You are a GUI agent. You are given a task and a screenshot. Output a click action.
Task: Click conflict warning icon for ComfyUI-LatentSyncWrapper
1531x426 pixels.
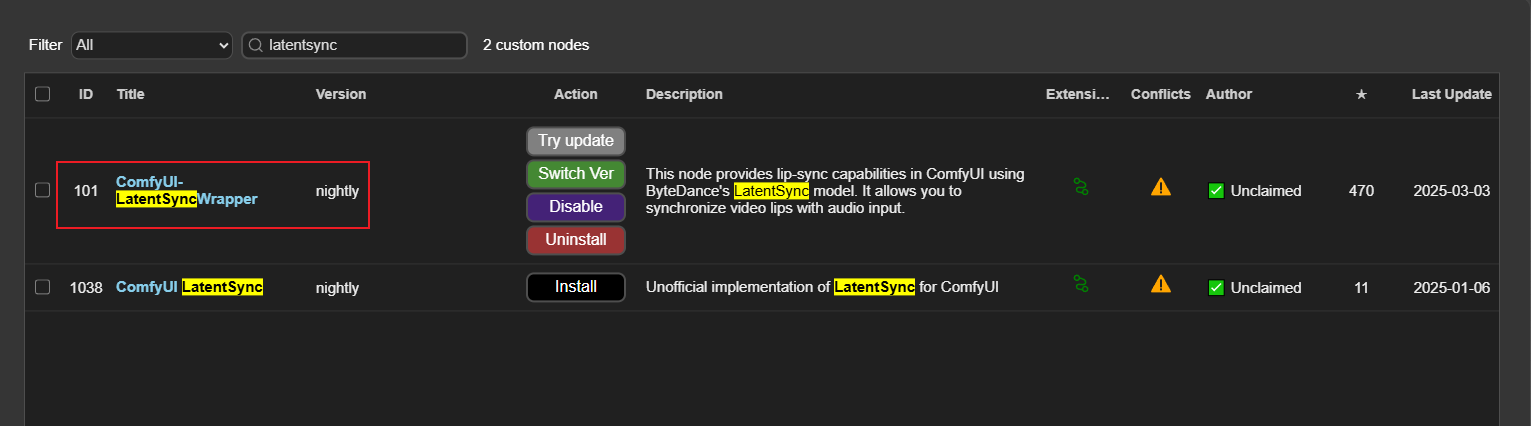click(1160, 187)
